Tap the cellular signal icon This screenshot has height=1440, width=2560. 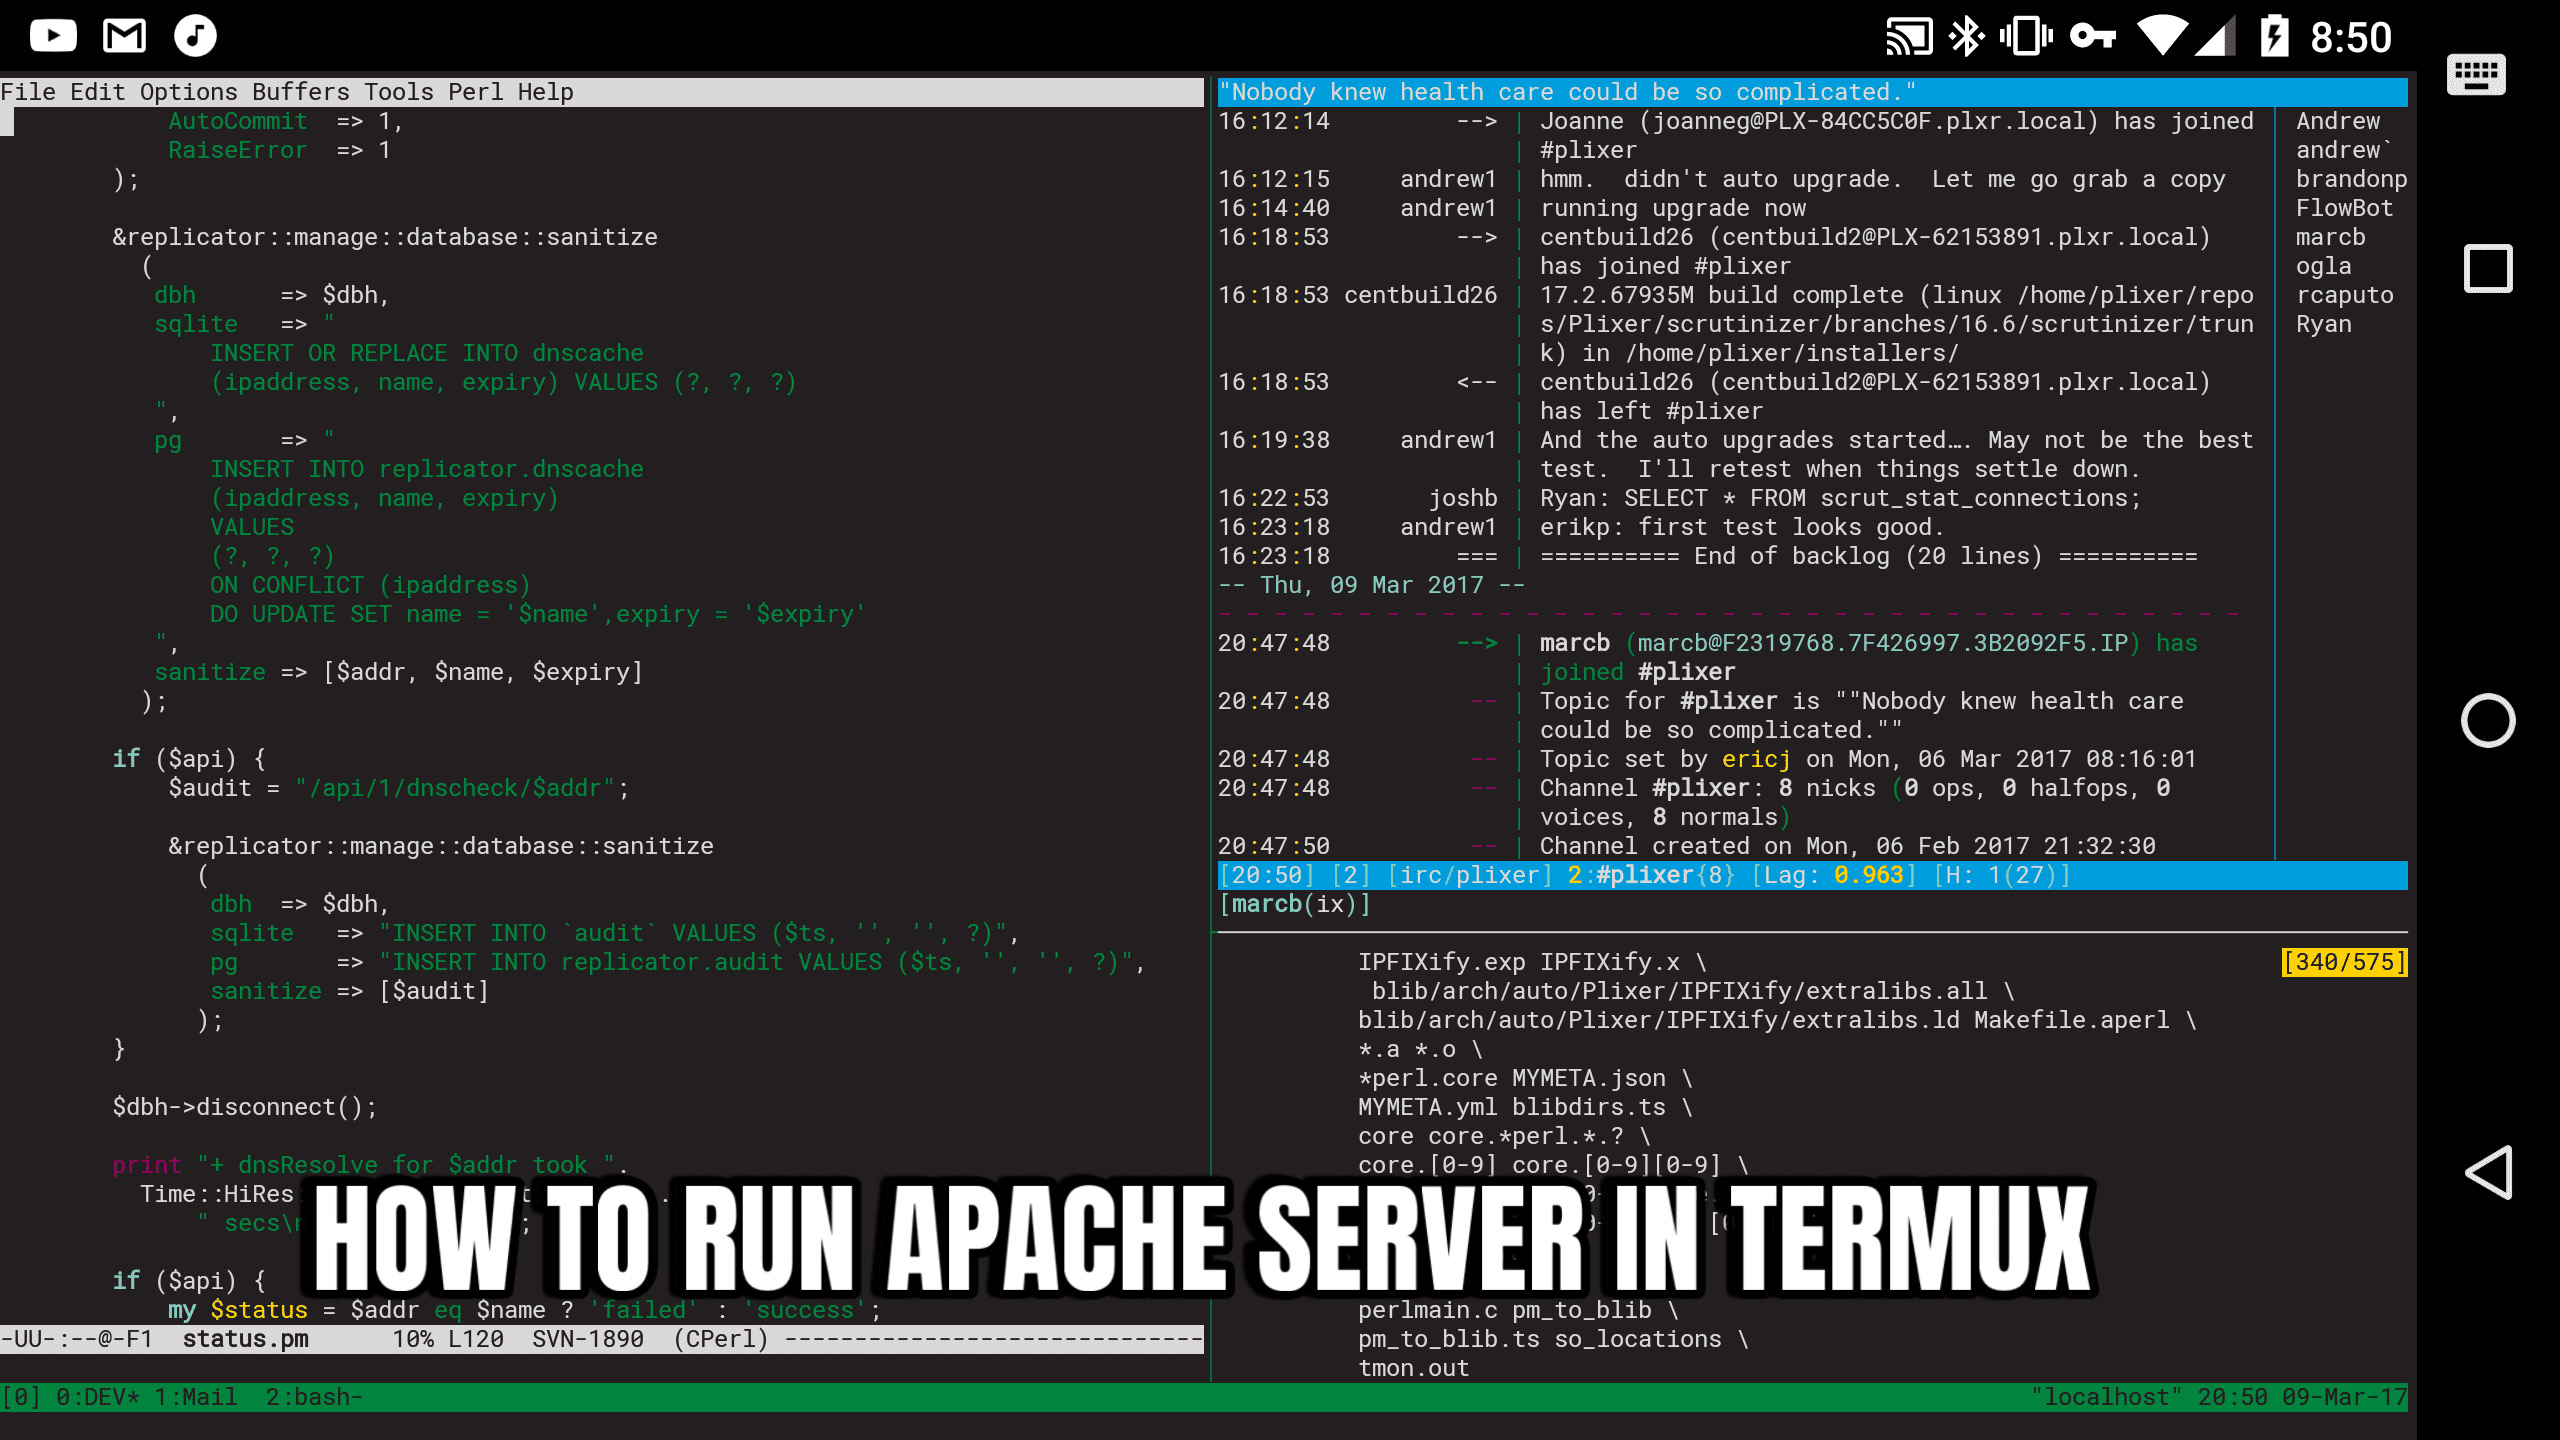2216,37
